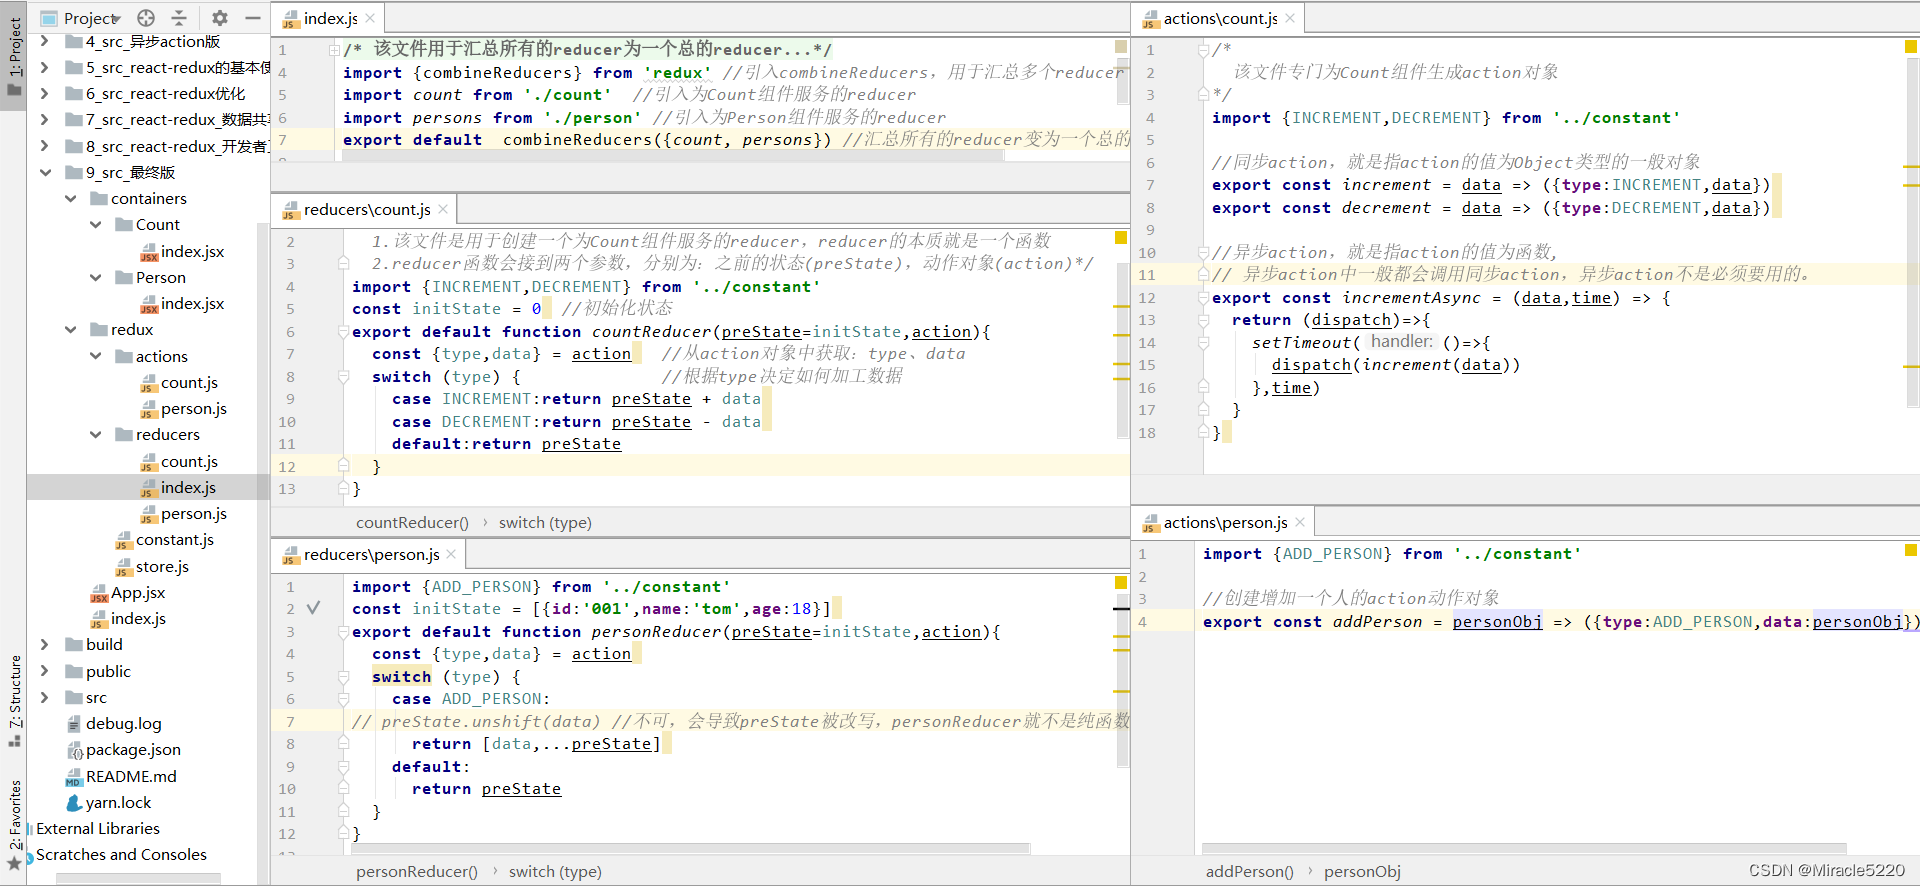
Task: Expand the 7_src_react-redux_数据共享 folder
Action: 44,119
